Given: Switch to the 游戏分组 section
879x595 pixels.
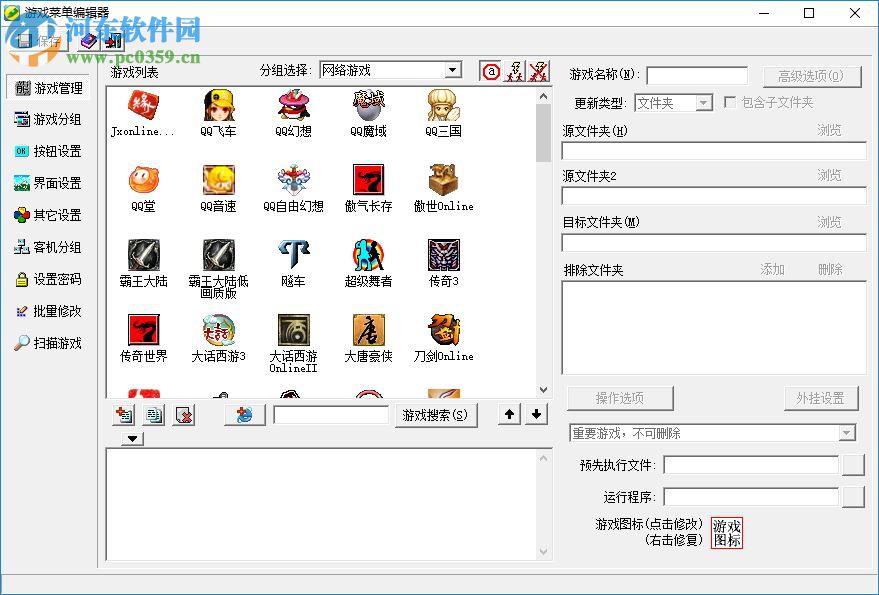Looking at the screenshot, I should click(x=48, y=119).
